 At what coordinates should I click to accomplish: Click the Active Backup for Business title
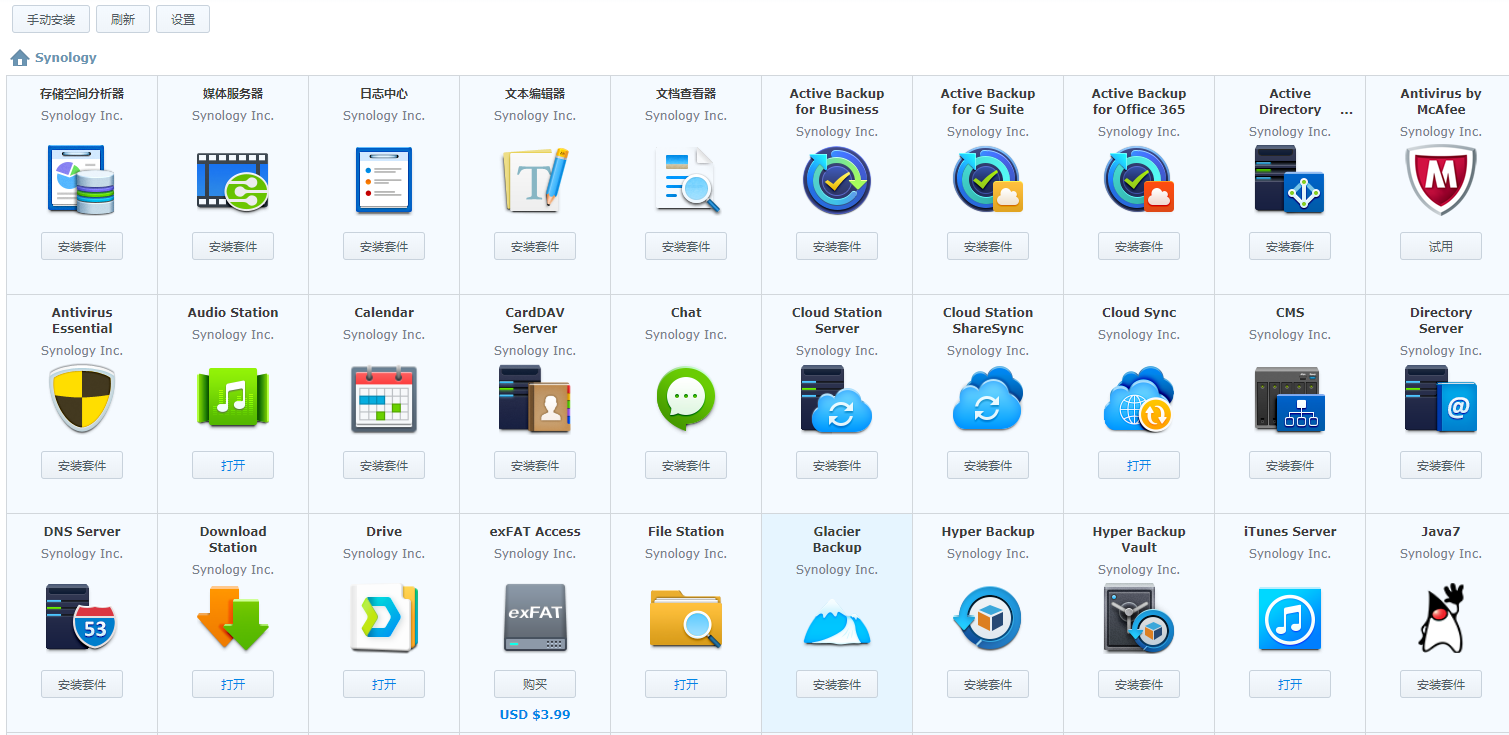pos(837,102)
